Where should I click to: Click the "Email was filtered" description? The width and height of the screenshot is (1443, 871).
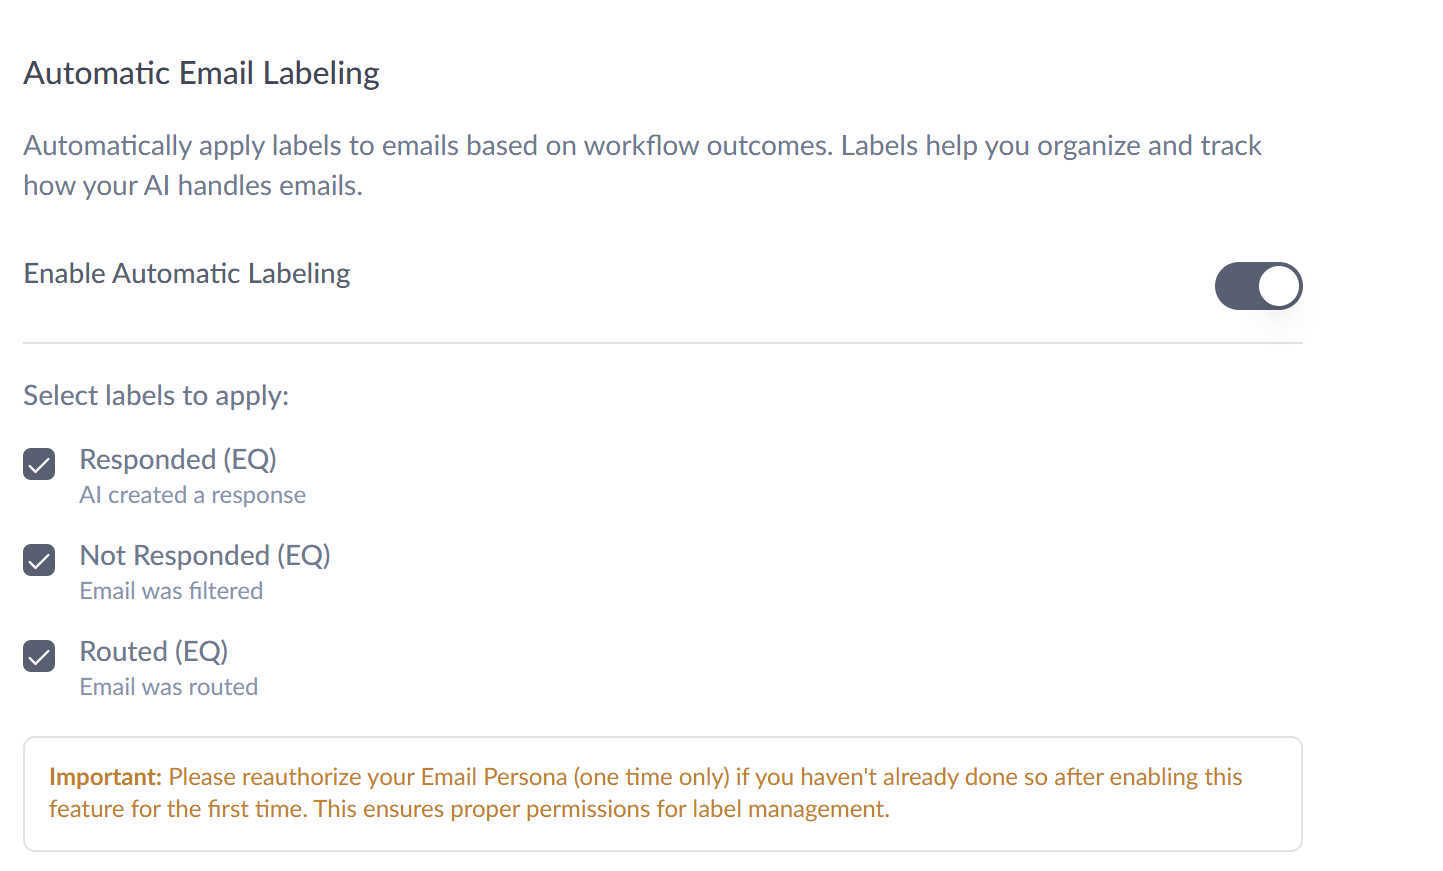171,591
